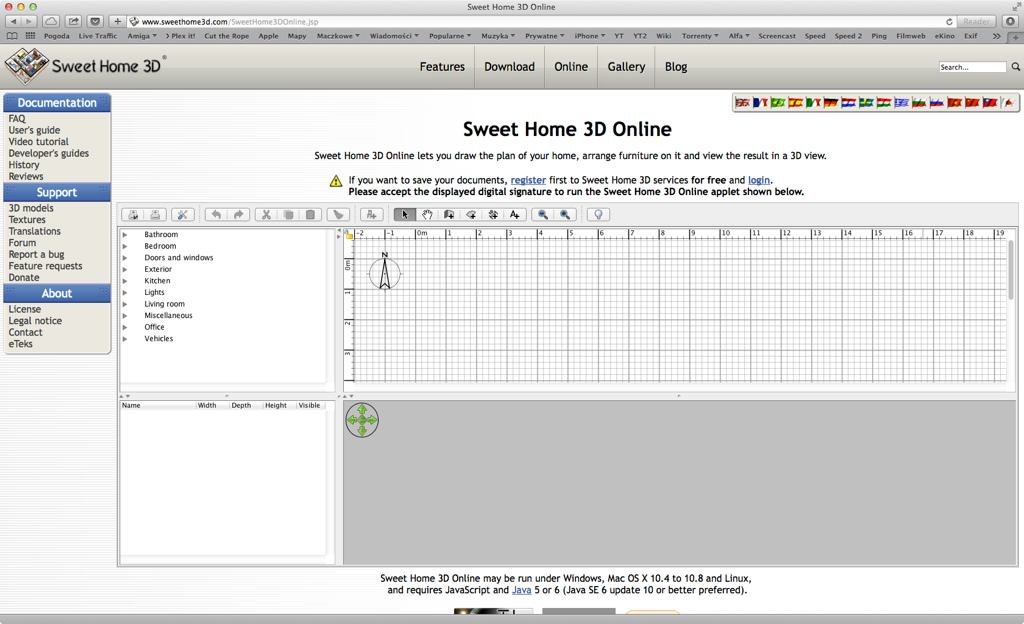The width and height of the screenshot is (1024, 624).
Task: Select the arrow selection tool
Action: pos(405,215)
